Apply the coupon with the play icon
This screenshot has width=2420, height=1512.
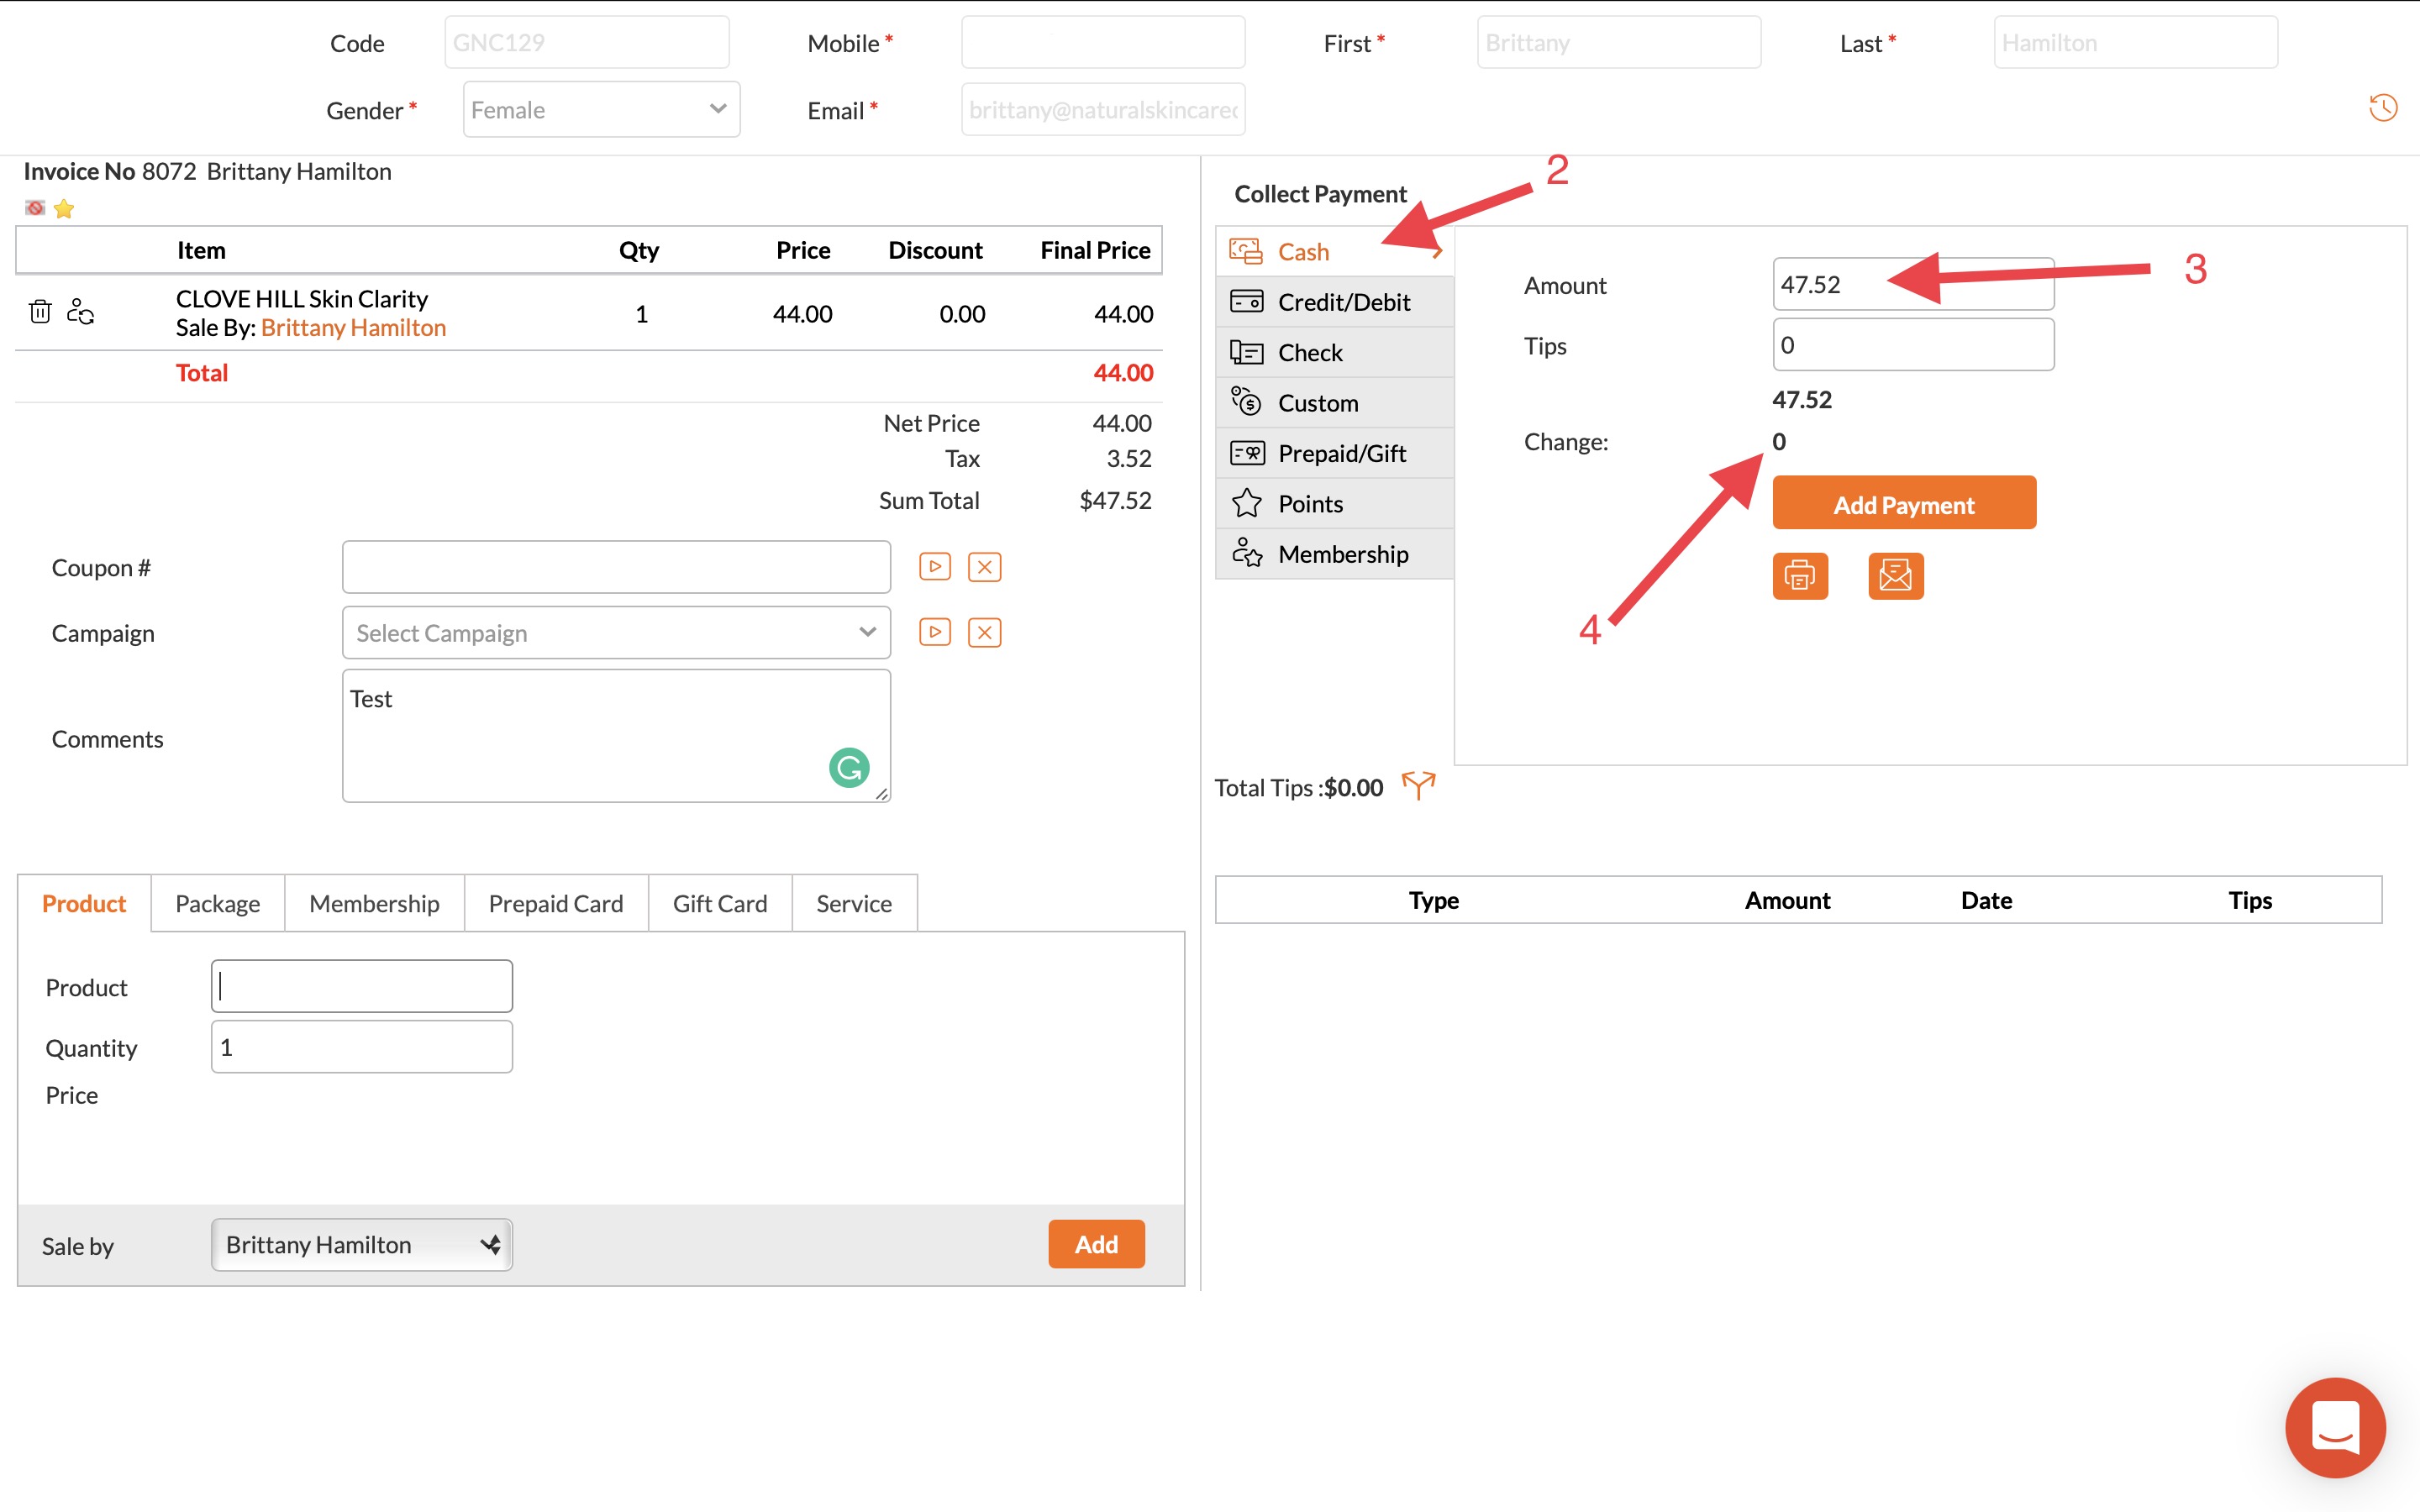click(x=935, y=567)
